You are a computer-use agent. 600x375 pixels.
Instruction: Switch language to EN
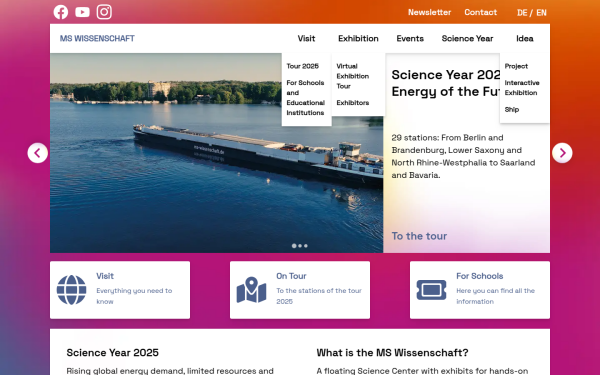pos(541,13)
